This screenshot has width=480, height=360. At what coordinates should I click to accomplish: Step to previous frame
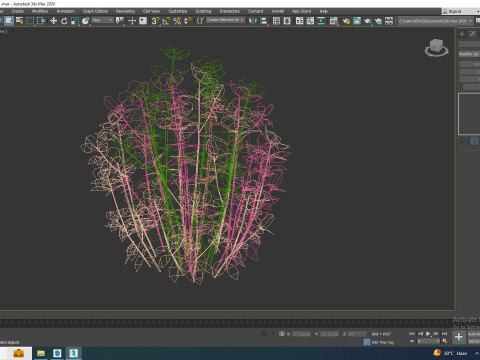pyautogui.click(x=420, y=334)
